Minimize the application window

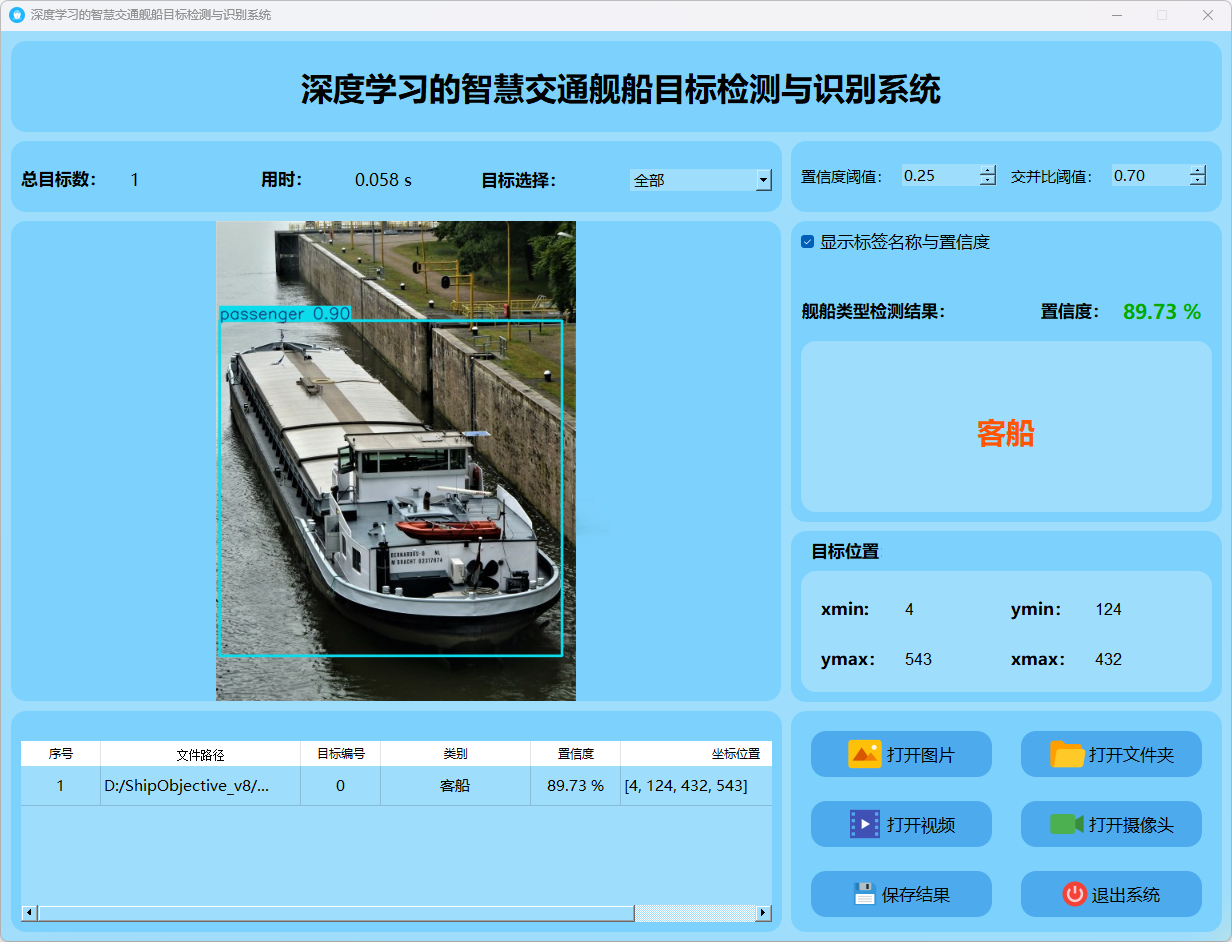1117,15
